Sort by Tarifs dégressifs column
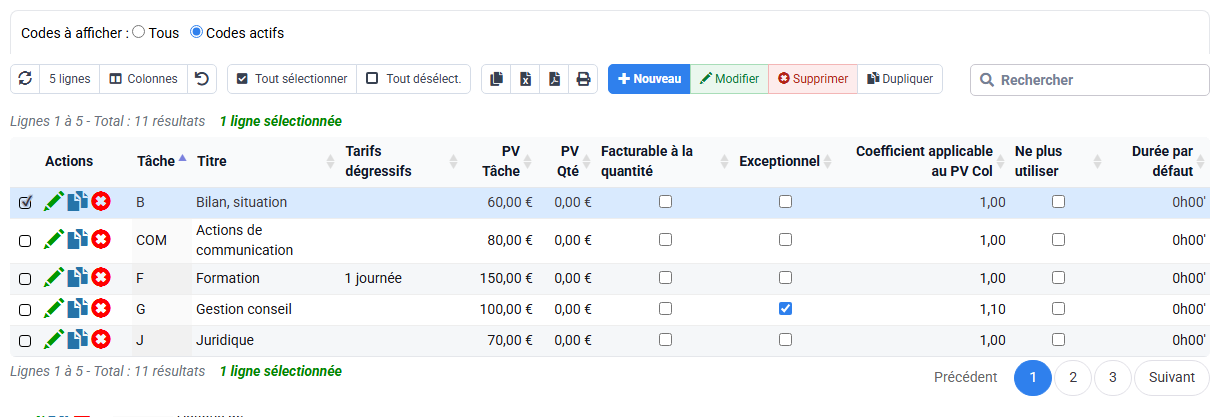 (x=400, y=161)
